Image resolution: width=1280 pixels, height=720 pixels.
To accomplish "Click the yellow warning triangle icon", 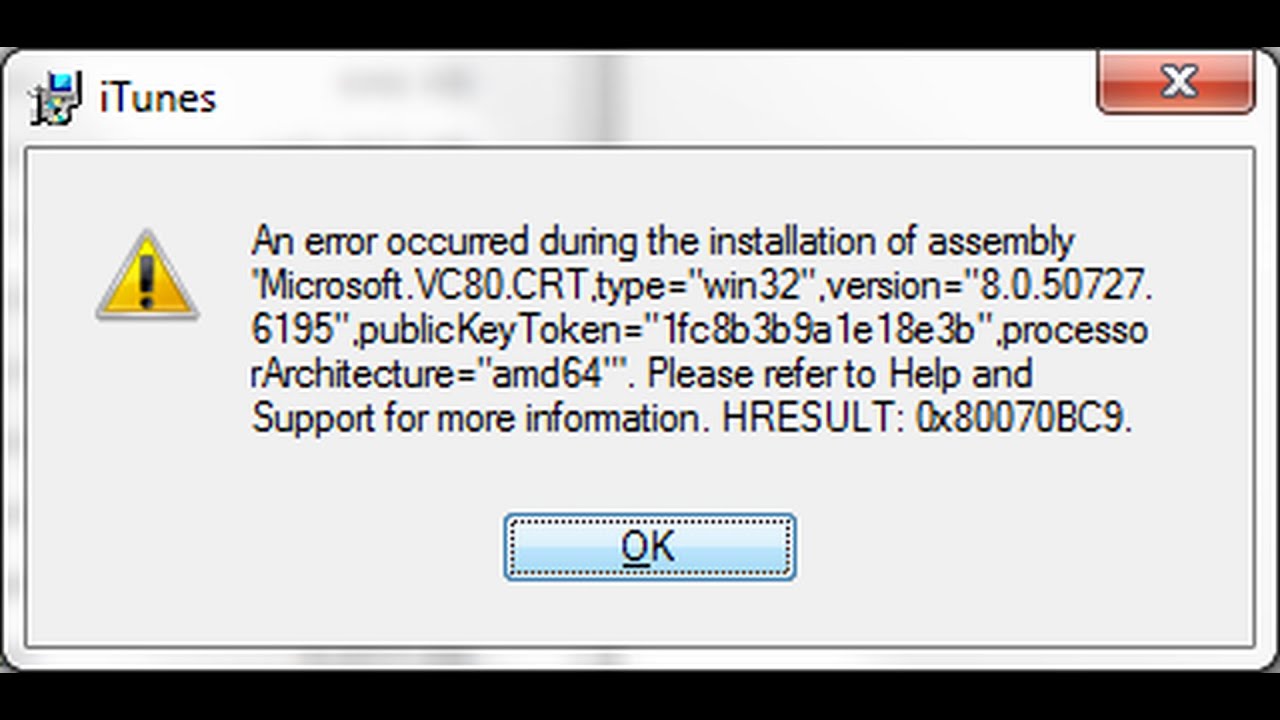I will point(147,276).
